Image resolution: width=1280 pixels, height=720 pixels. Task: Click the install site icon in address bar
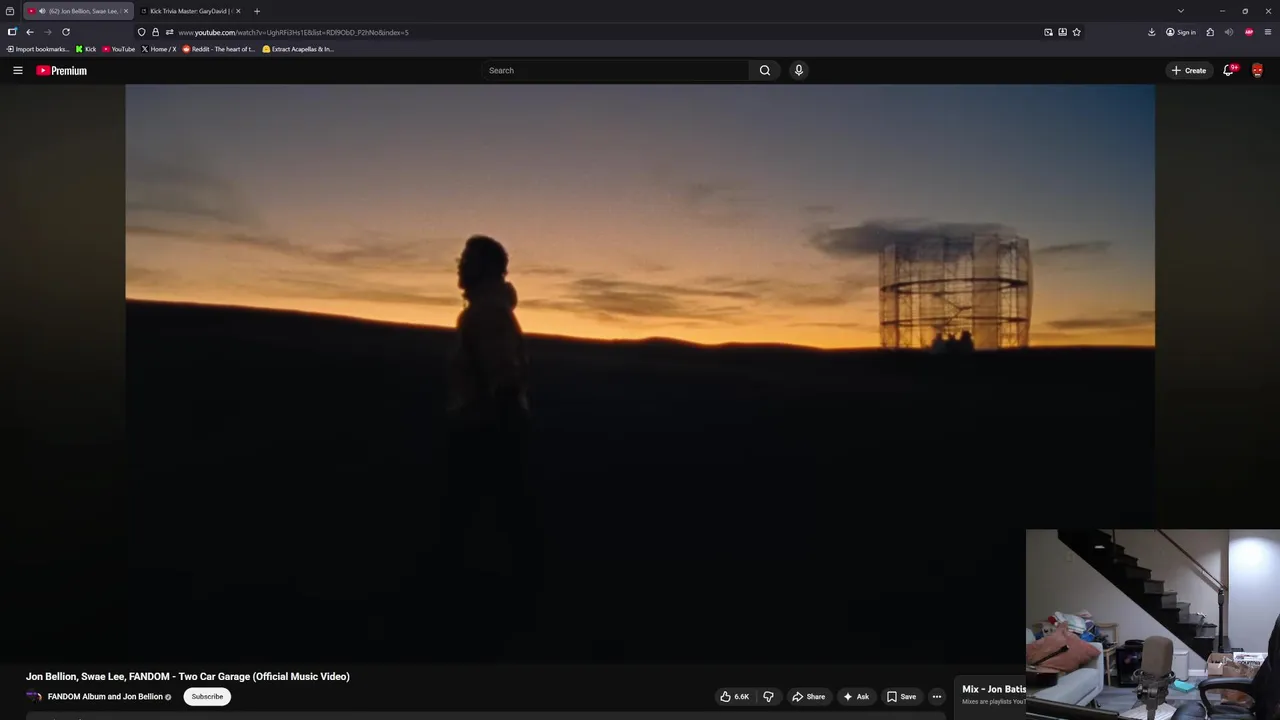[1062, 32]
